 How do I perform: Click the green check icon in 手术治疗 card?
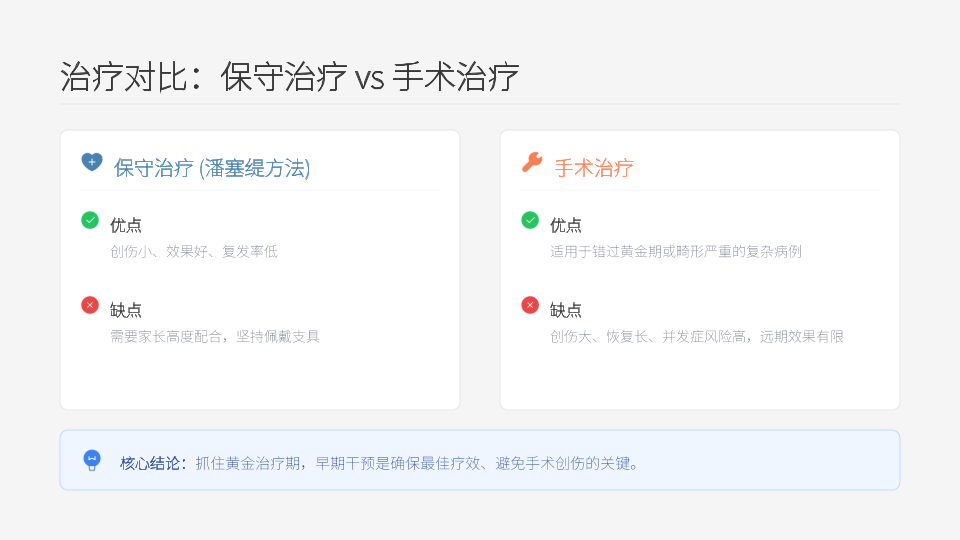click(530, 220)
